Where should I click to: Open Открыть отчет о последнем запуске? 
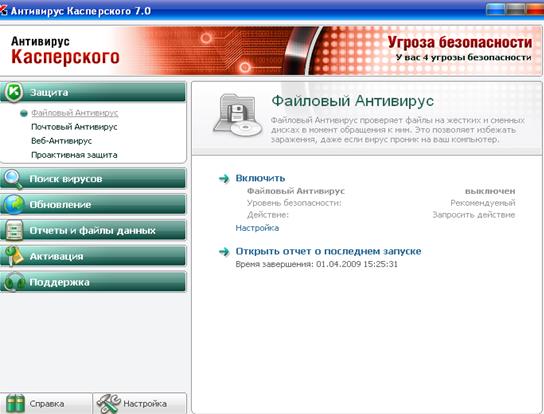coord(328,251)
